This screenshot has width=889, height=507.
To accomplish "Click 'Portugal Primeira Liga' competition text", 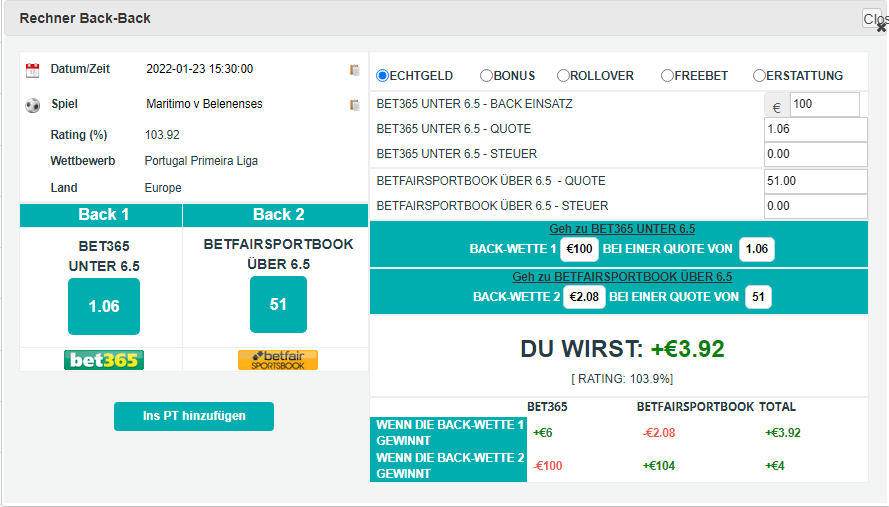I will pos(201,161).
